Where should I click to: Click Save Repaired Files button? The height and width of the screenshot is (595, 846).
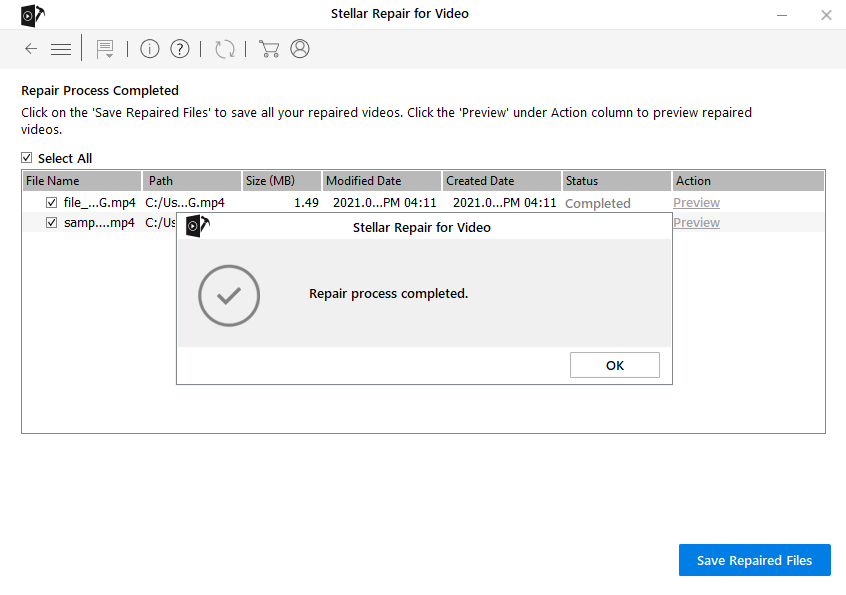coord(754,560)
